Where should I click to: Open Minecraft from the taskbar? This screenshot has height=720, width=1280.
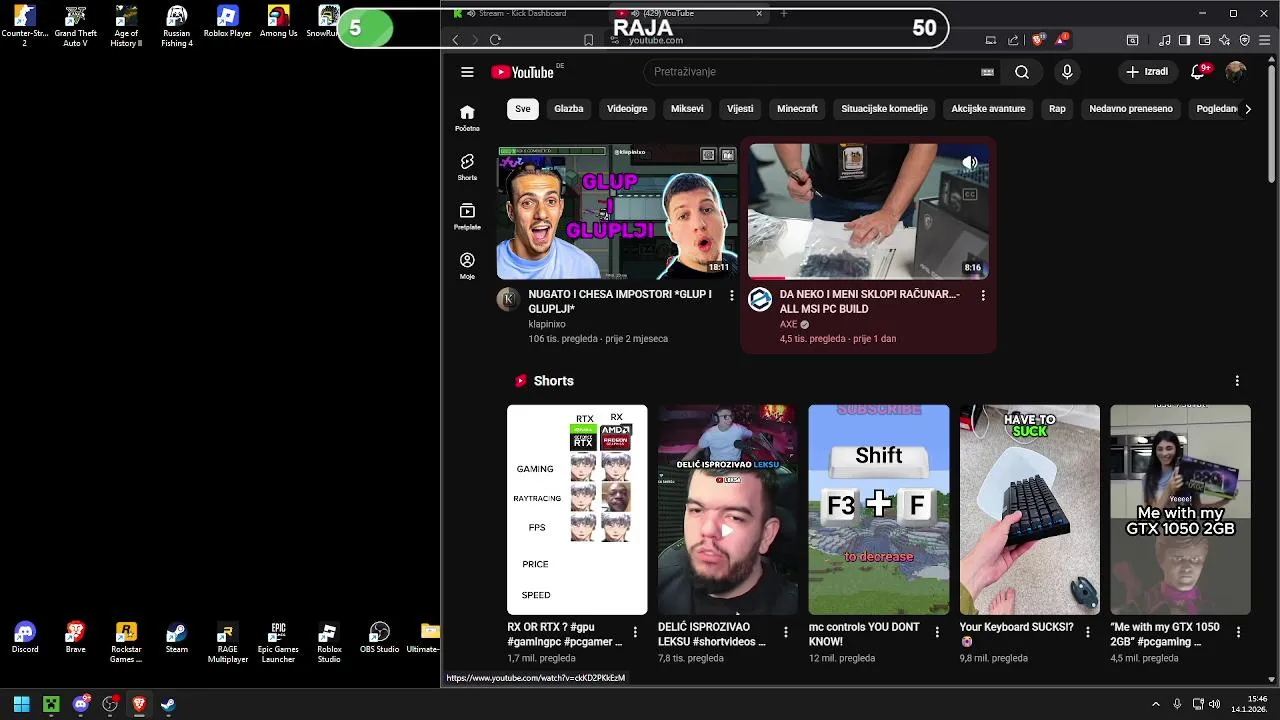(x=51, y=704)
